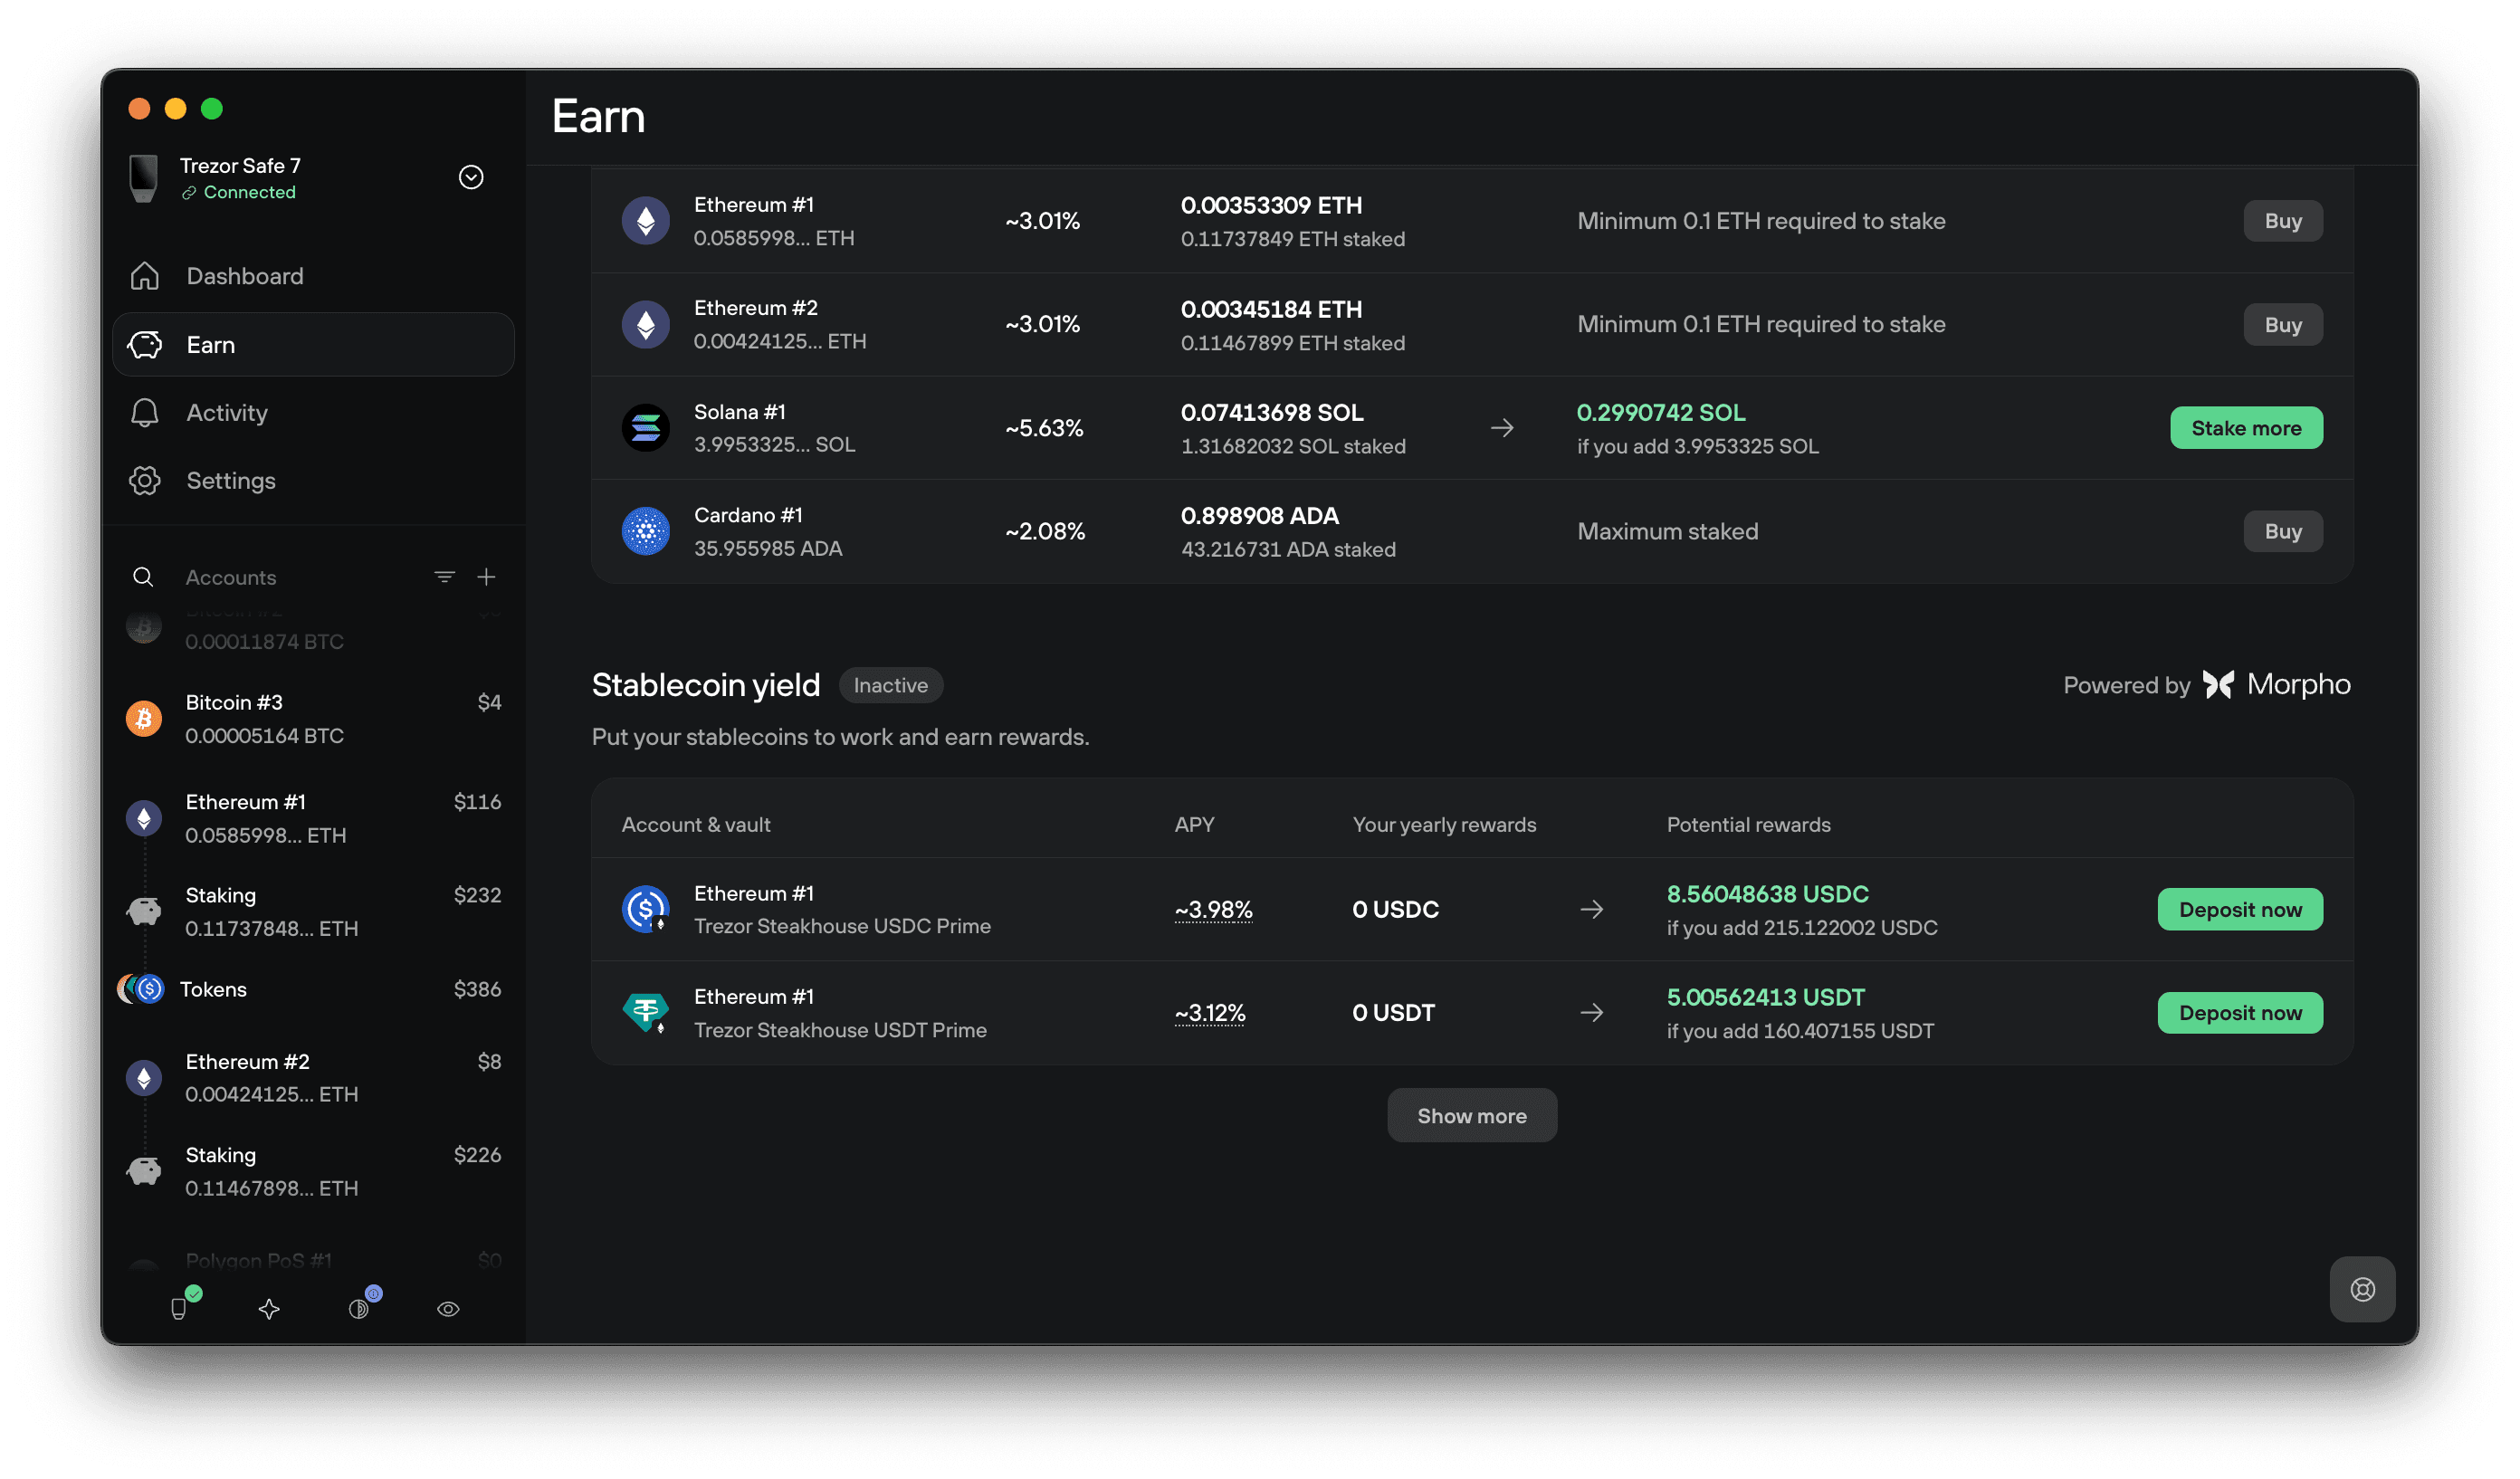Click the Show more button
The width and height of the screenshot is (2520, 1479).
pyautogui.click(x=1472, y=1115)
